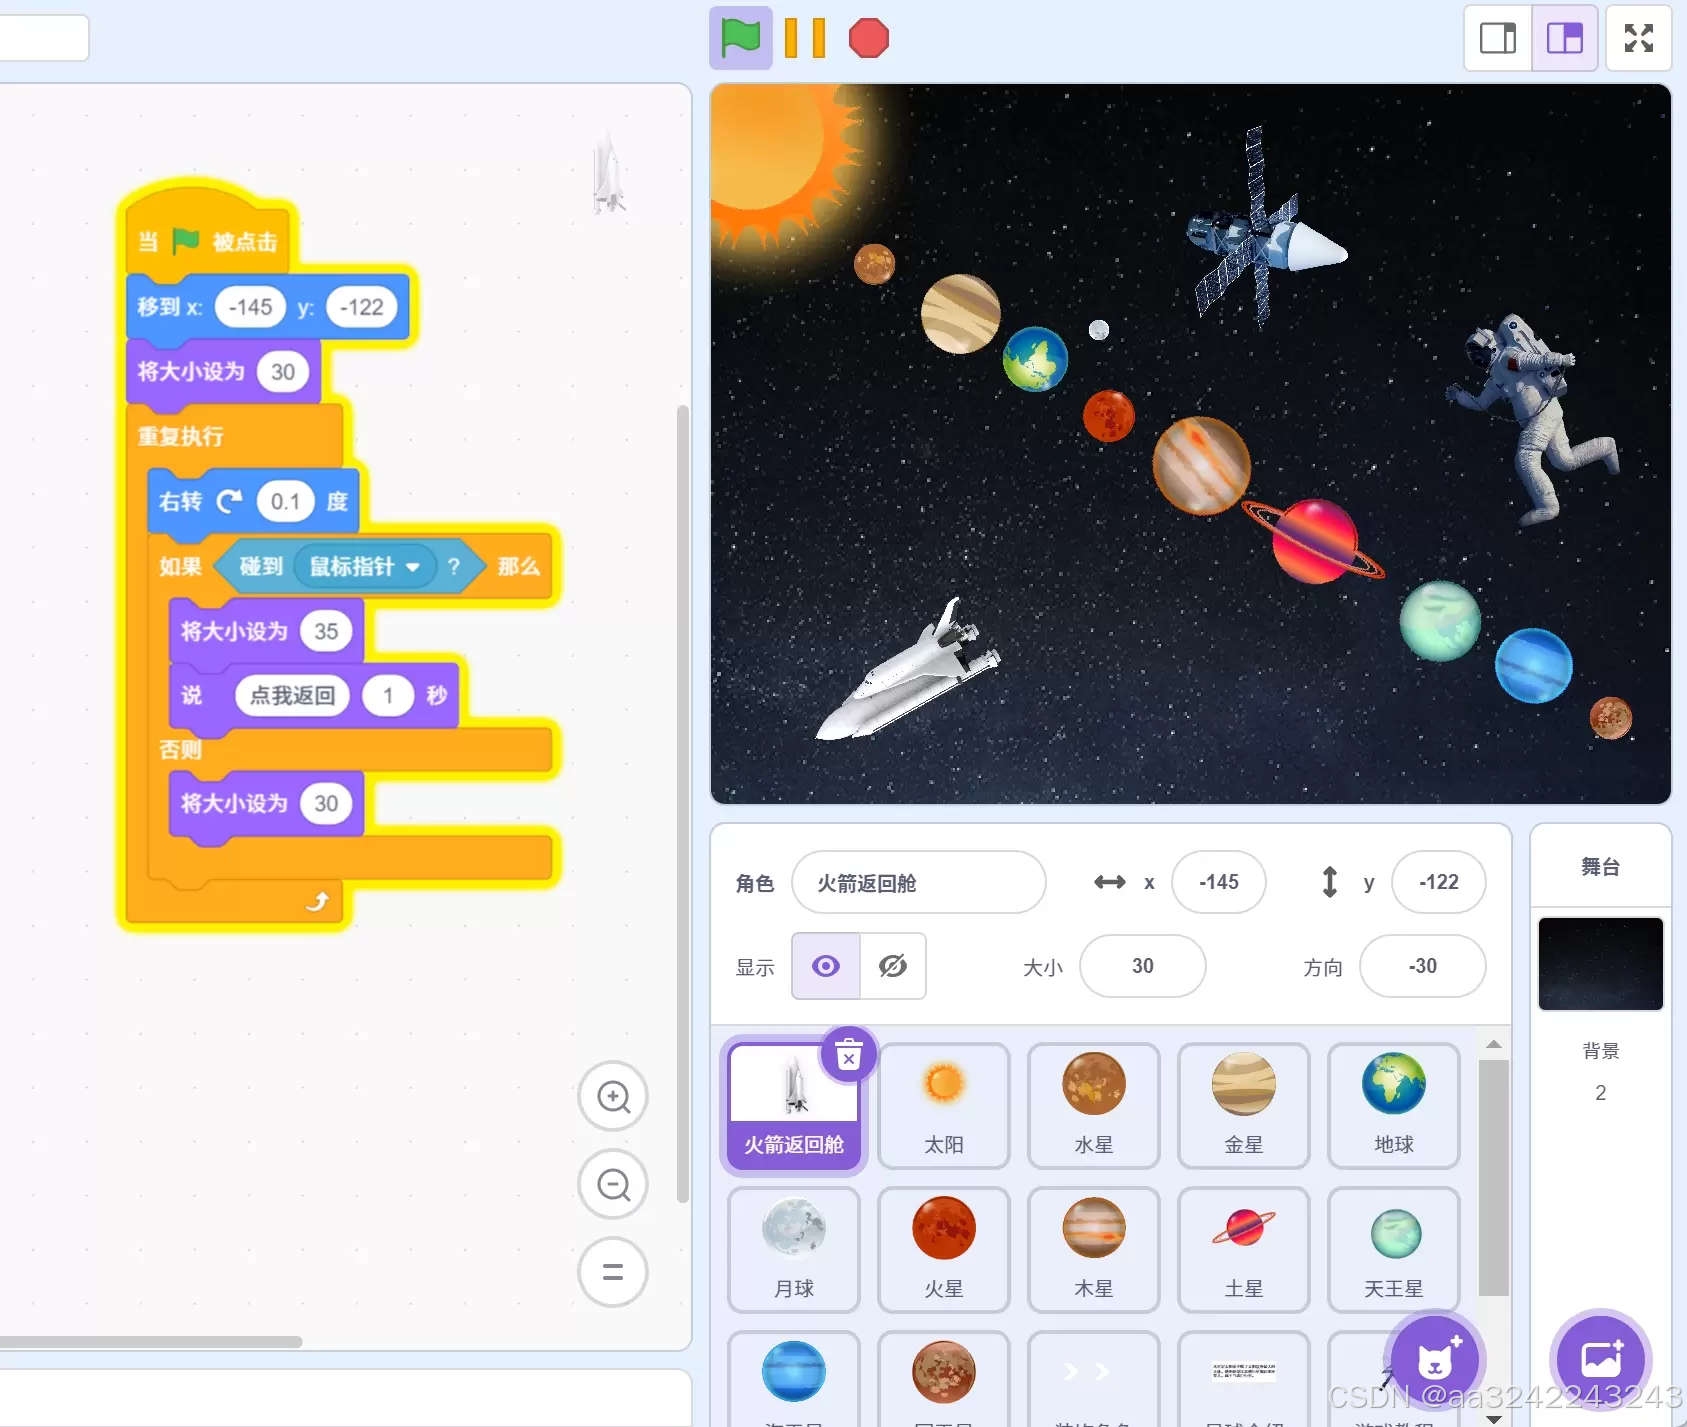The height and width of the screenshot is (1427, 1687).
Task: Click the size value 35 in block
Action: tap(326, 632)
